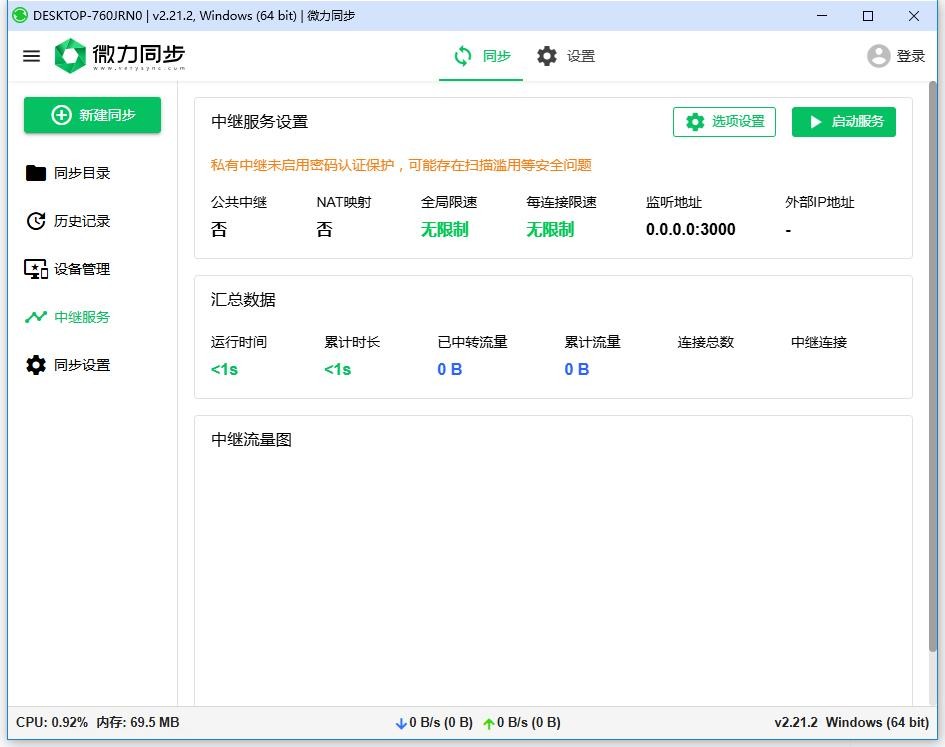Click the 新建同步 button
This screenshot has width=945, height=747.
pyautogui.click(x=92, y=115)
